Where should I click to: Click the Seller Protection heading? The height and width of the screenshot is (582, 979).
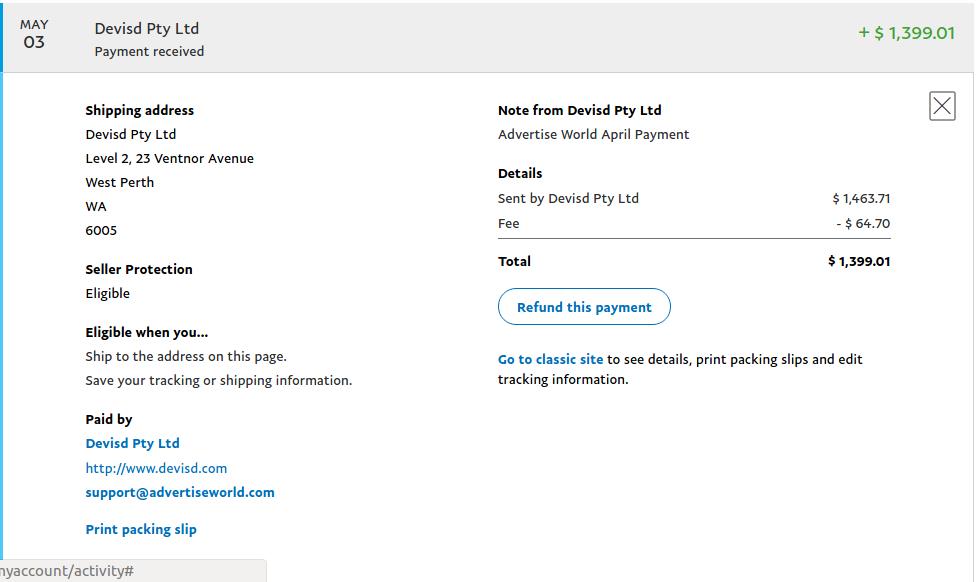tap(139, 269)
